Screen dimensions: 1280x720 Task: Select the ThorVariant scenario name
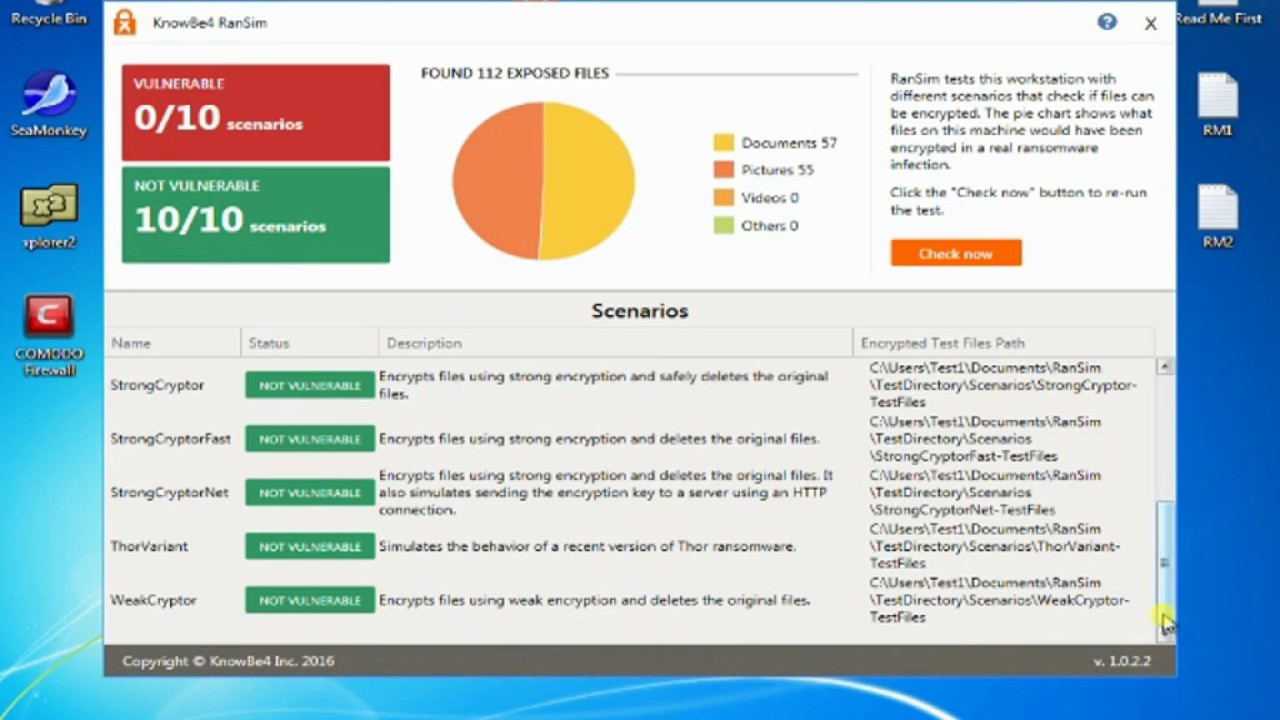tap(149, 546)
